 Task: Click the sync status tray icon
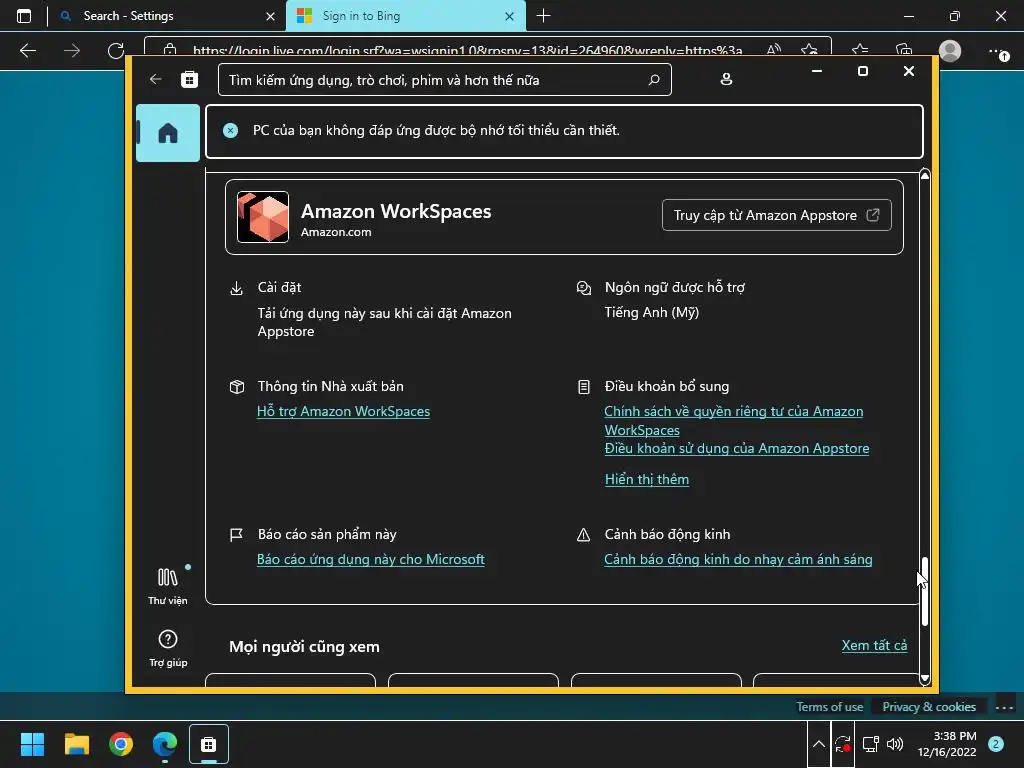pyautogui.click(x=842, y=744)
